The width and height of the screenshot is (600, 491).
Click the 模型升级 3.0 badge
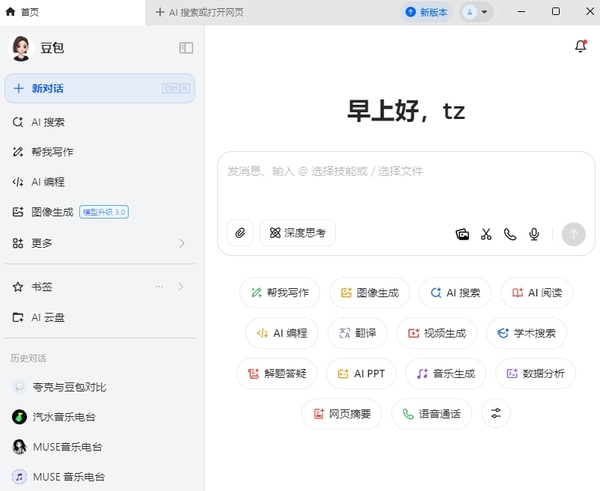click(104, 212)
